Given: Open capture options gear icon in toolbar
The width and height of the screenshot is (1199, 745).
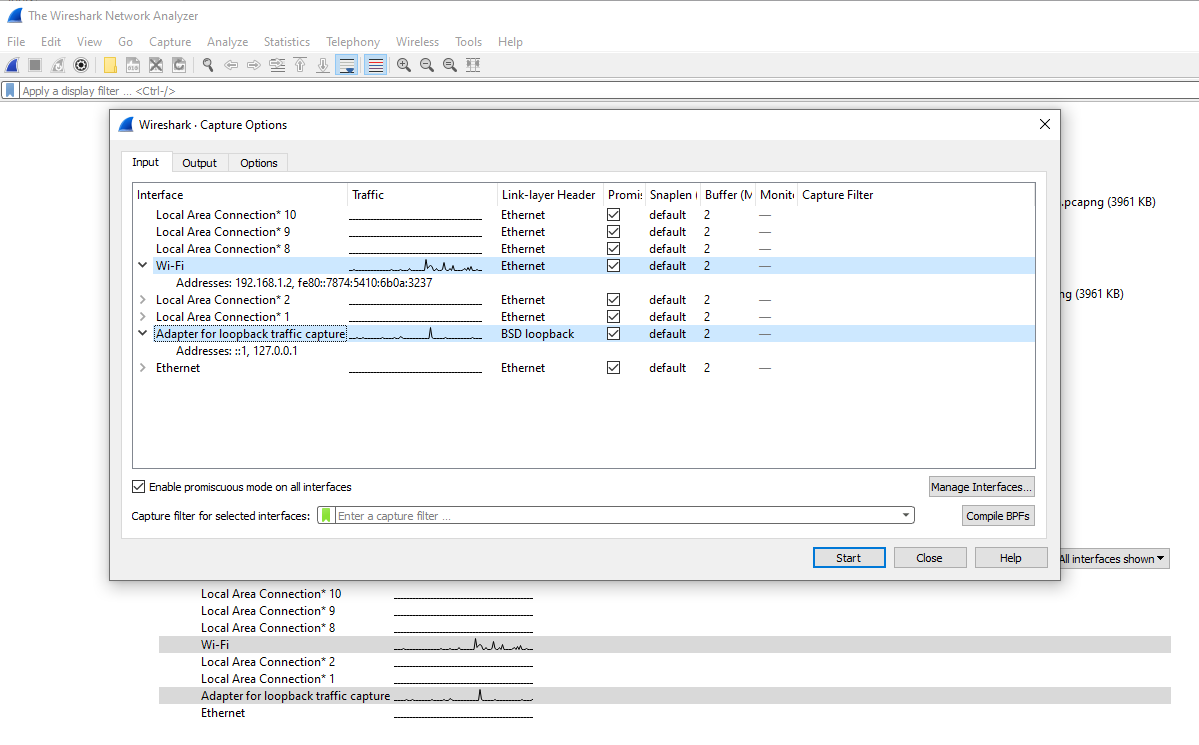Looking at the screenshot, I should tap(81, 65).
